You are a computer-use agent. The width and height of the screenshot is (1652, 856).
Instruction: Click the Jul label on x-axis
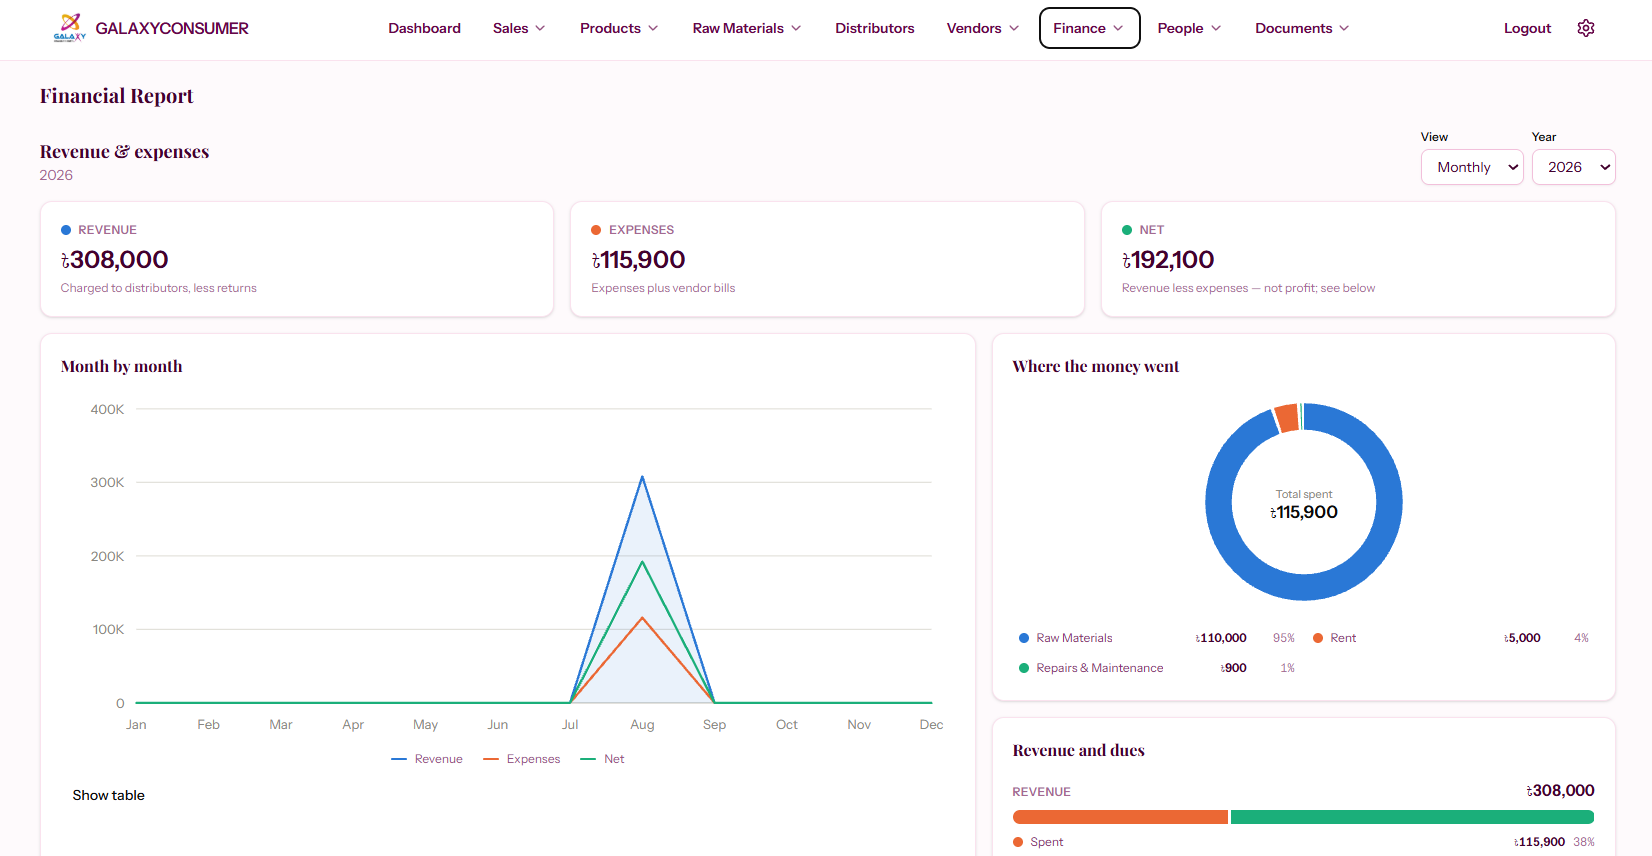click(570, 725)
